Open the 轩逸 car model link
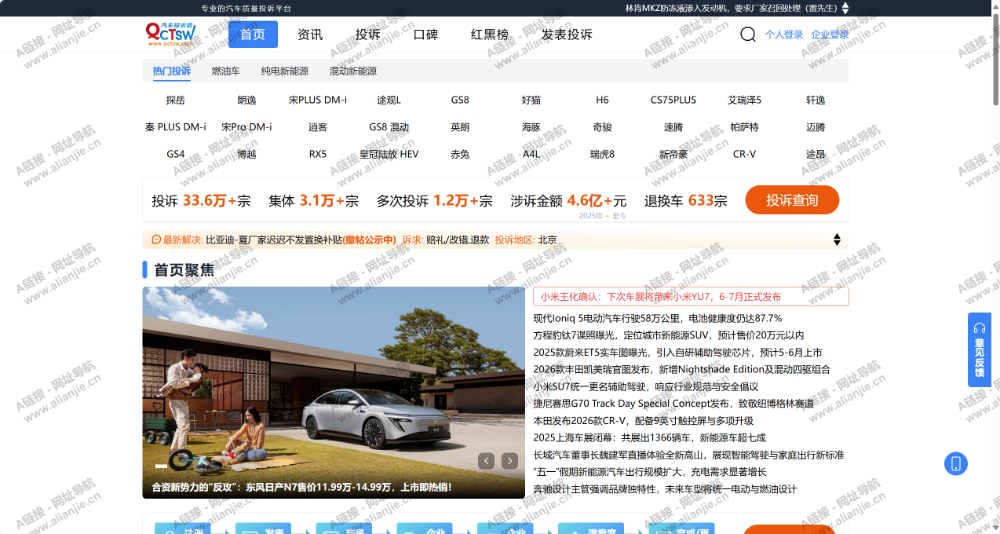1000x534 pixels. 816,100
